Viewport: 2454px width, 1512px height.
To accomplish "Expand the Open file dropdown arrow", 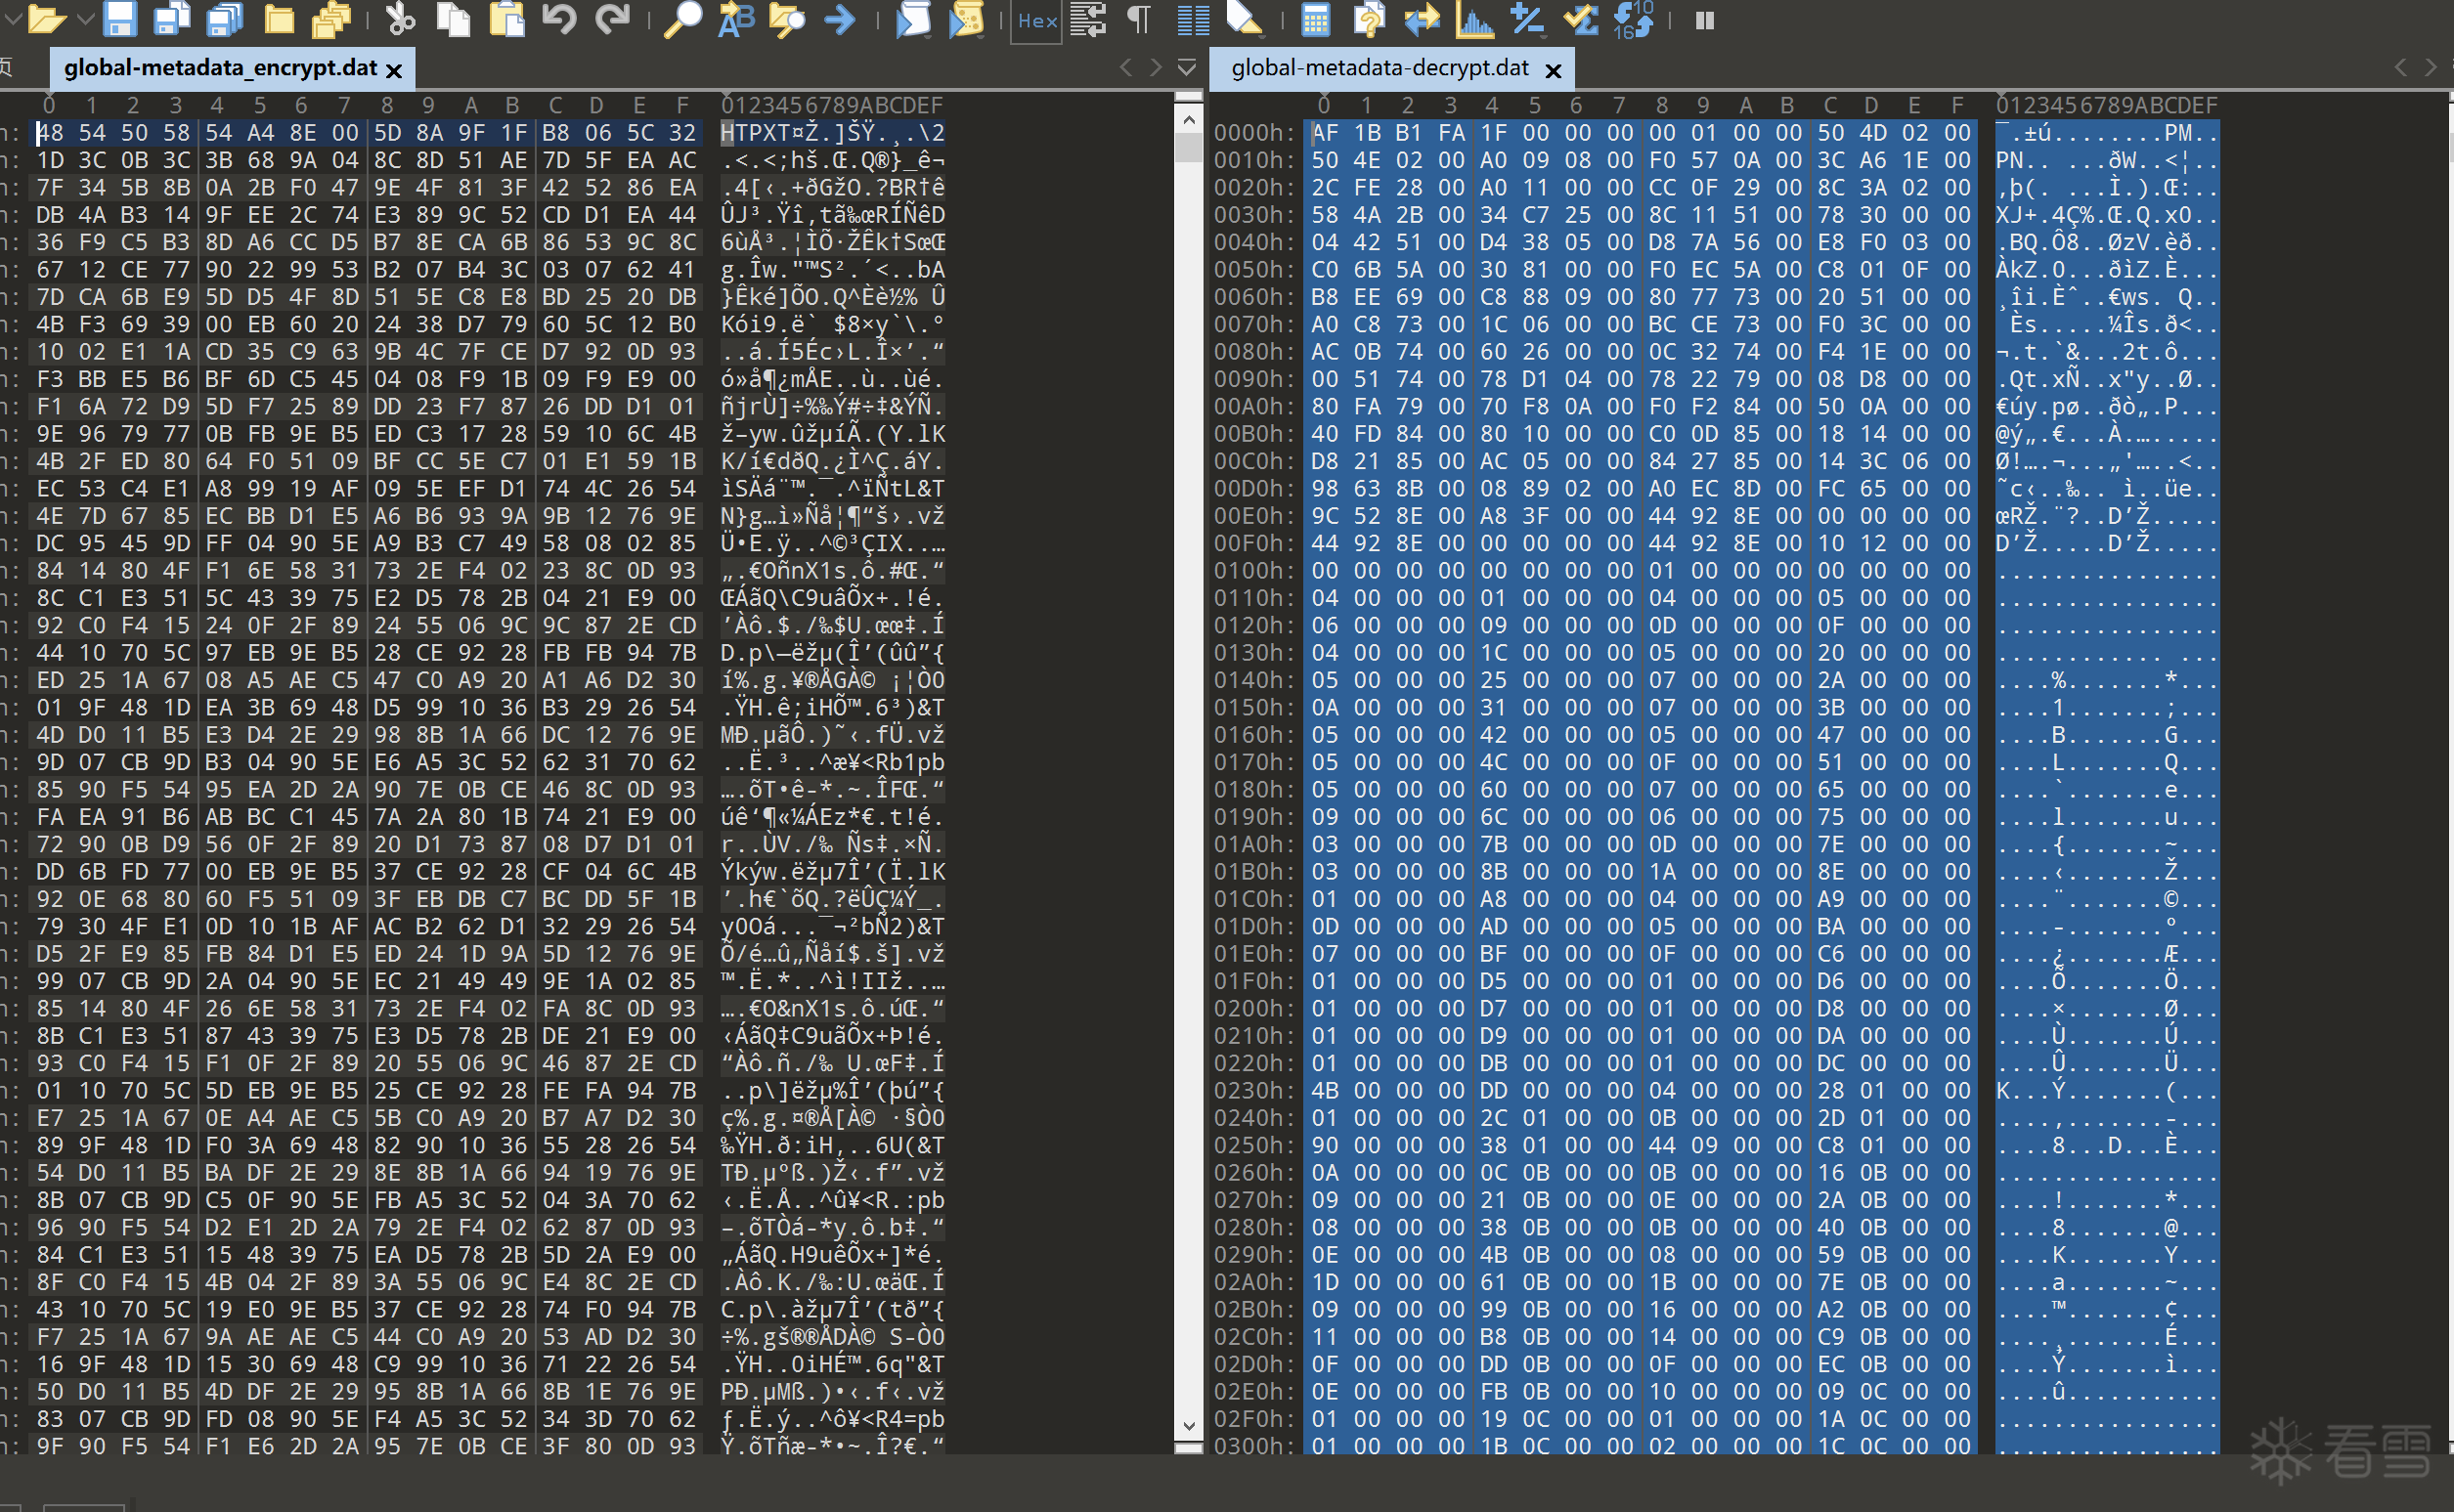I will coord(85,18).
